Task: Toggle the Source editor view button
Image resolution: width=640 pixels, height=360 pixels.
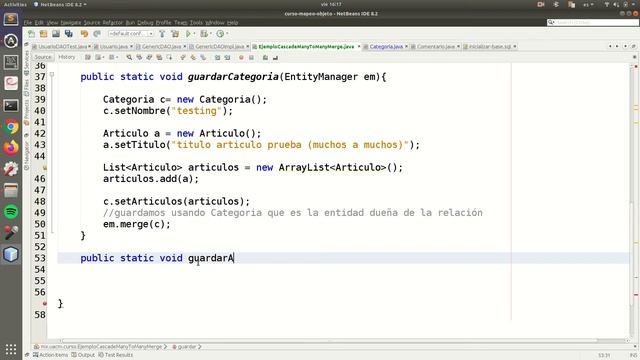Action: (x=43, y=58)
